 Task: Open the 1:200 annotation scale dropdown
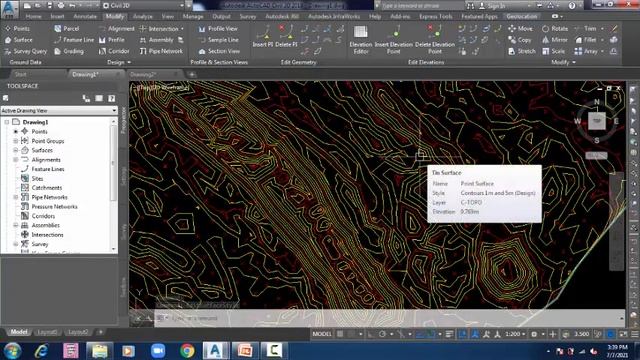coord(515,334)
